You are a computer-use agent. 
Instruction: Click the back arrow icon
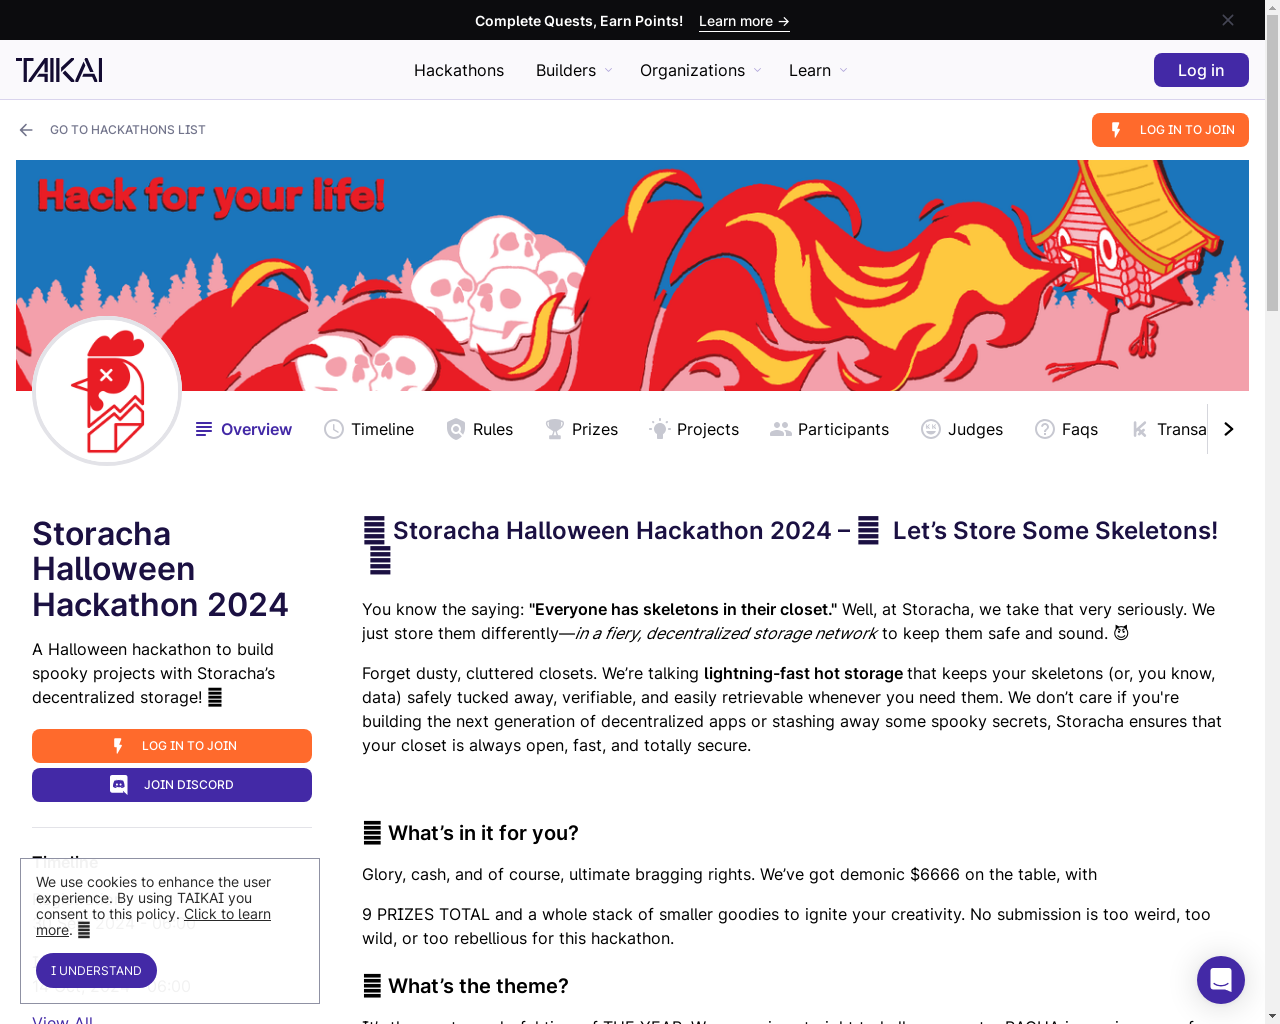click(26, 130)
